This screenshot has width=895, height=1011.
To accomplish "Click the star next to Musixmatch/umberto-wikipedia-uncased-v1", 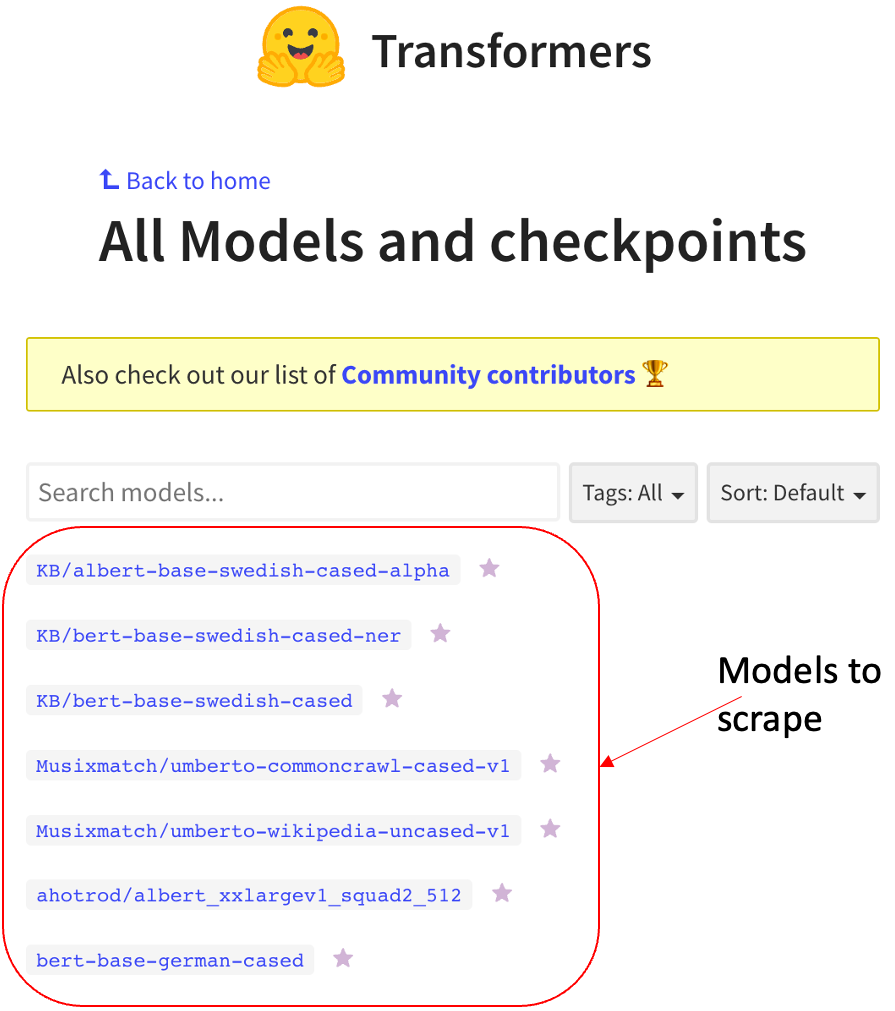I will (550, 828).
